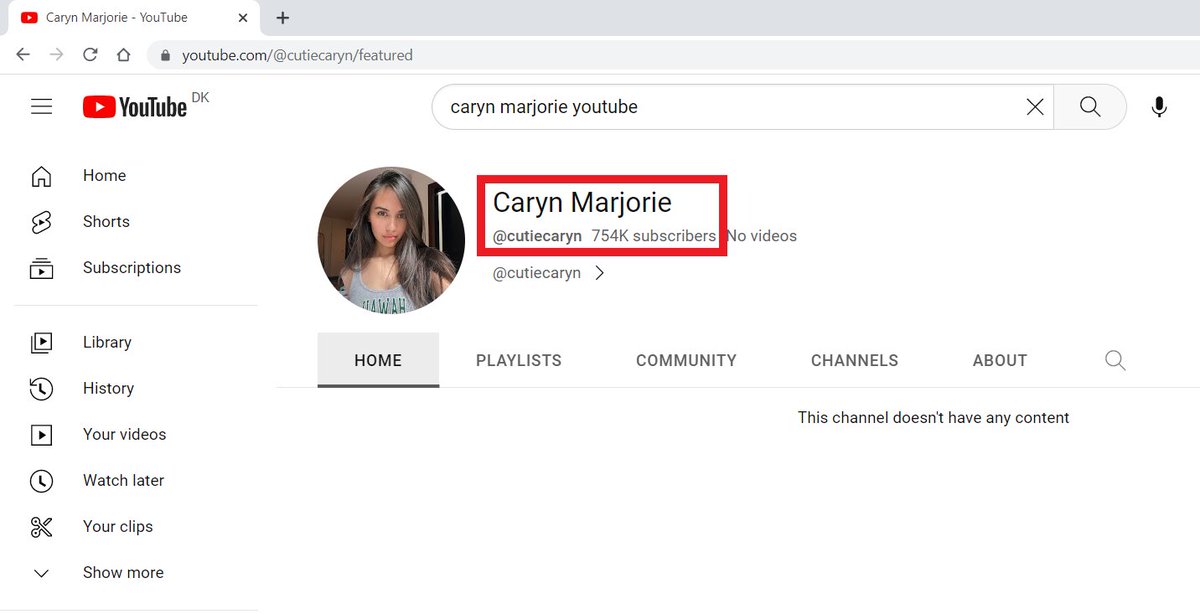This screenshot has height=614, width=1200.
Task: Click the Subscriptions sidebar icon
Action: [41, 268]
